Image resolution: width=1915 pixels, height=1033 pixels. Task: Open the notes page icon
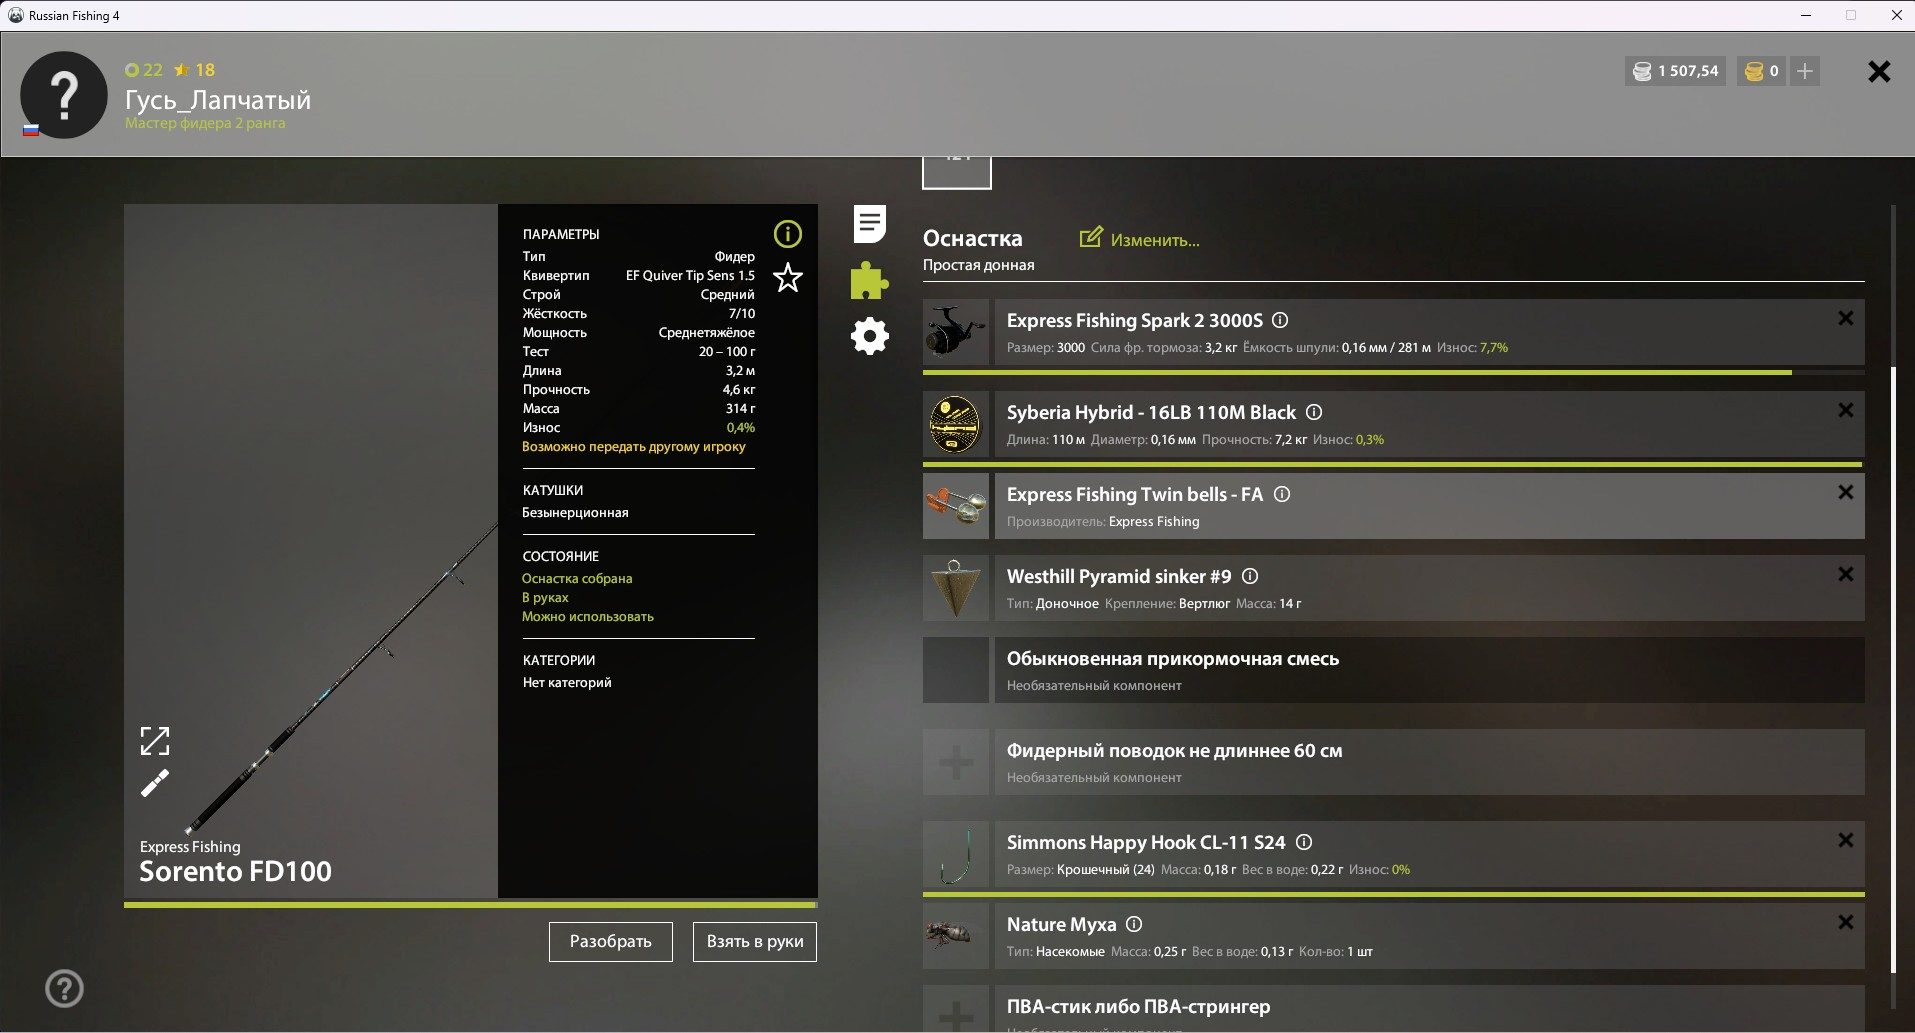(870, 224)
